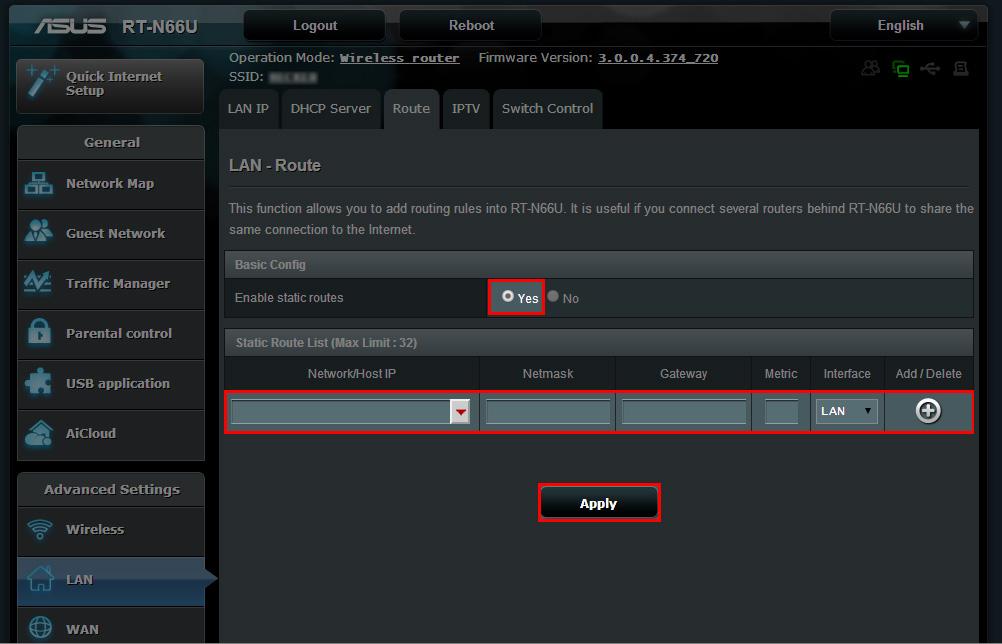Switch to the IPTV tab
Viewport: 1002px width, 644px height.
466,109
